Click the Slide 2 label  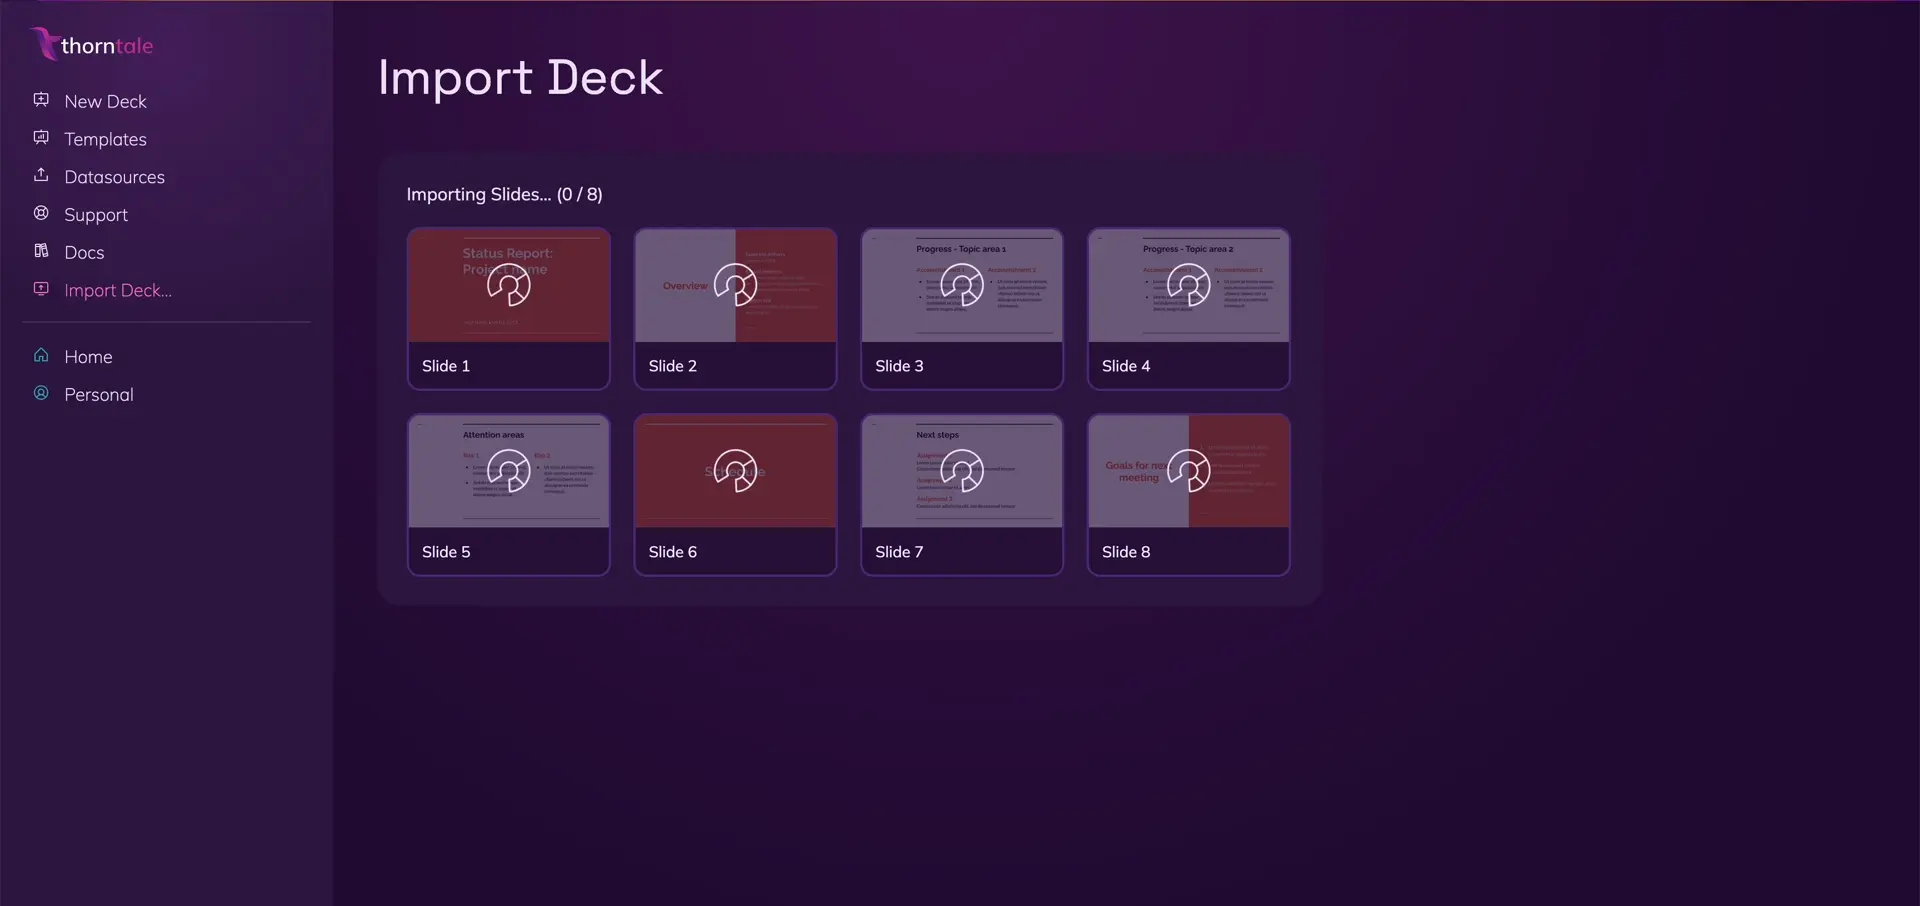673,366
